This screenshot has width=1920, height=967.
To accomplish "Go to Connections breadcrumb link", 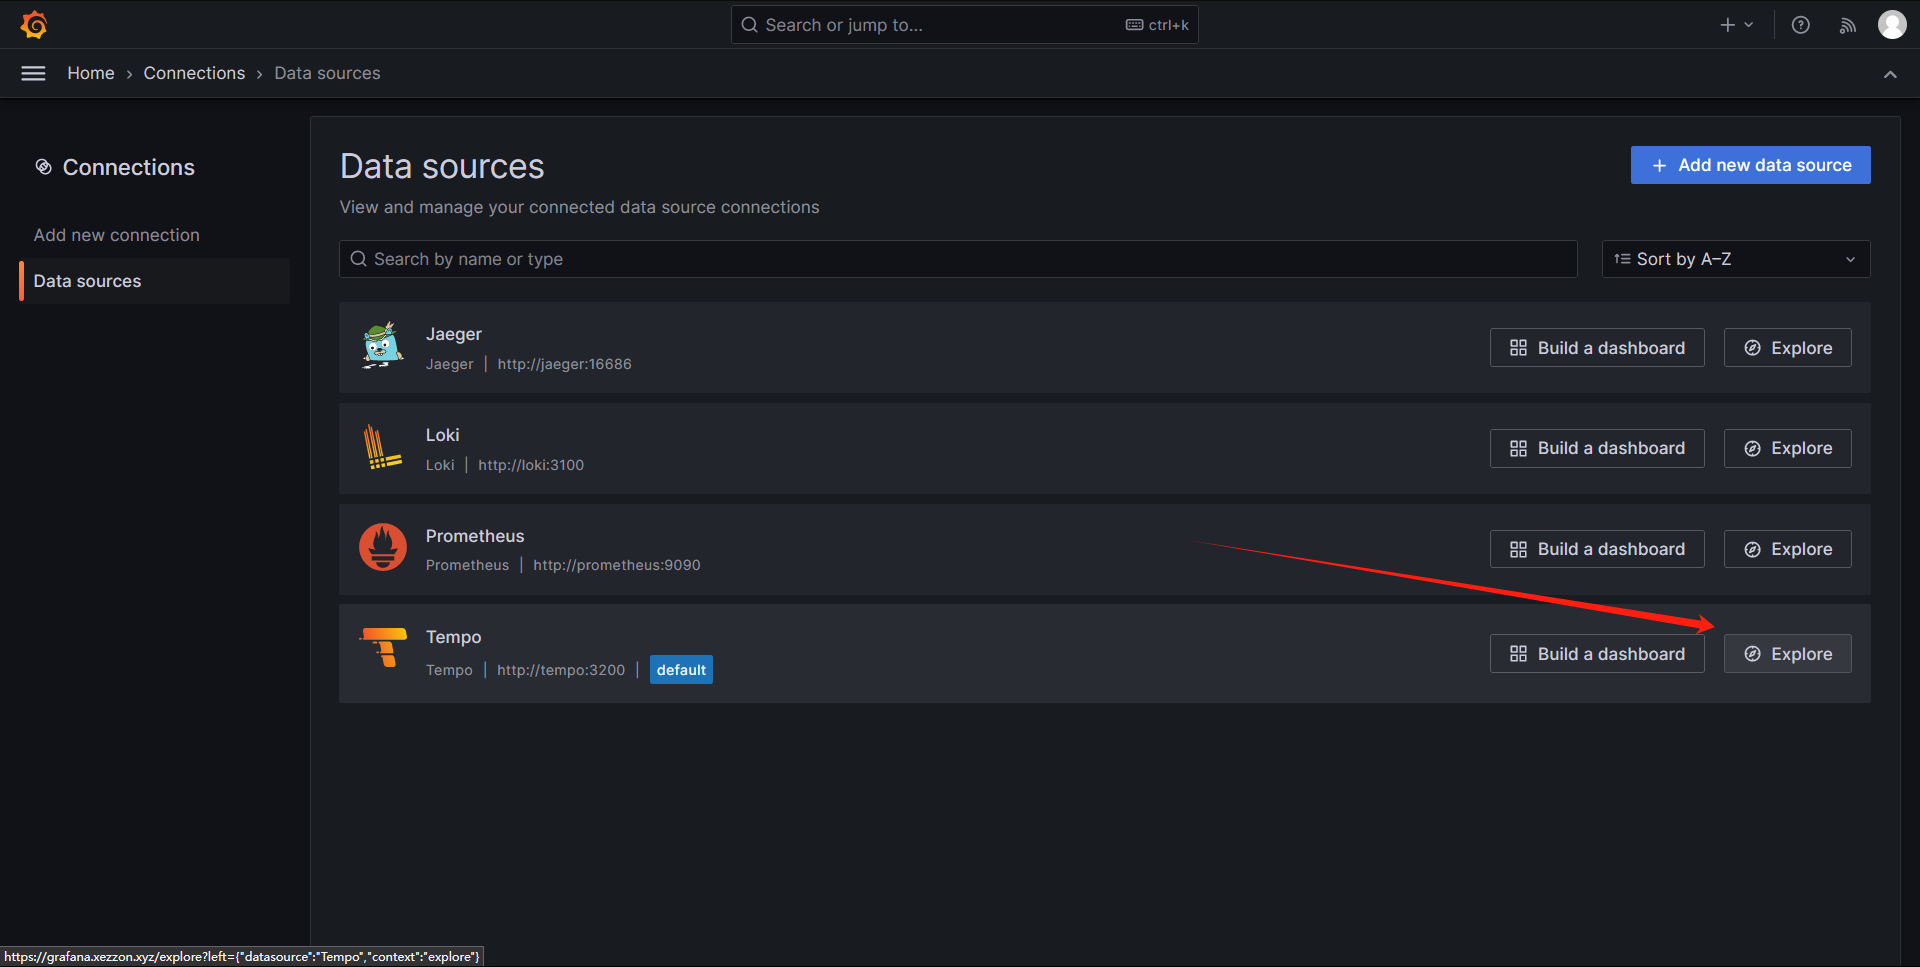I will point(194,73).
